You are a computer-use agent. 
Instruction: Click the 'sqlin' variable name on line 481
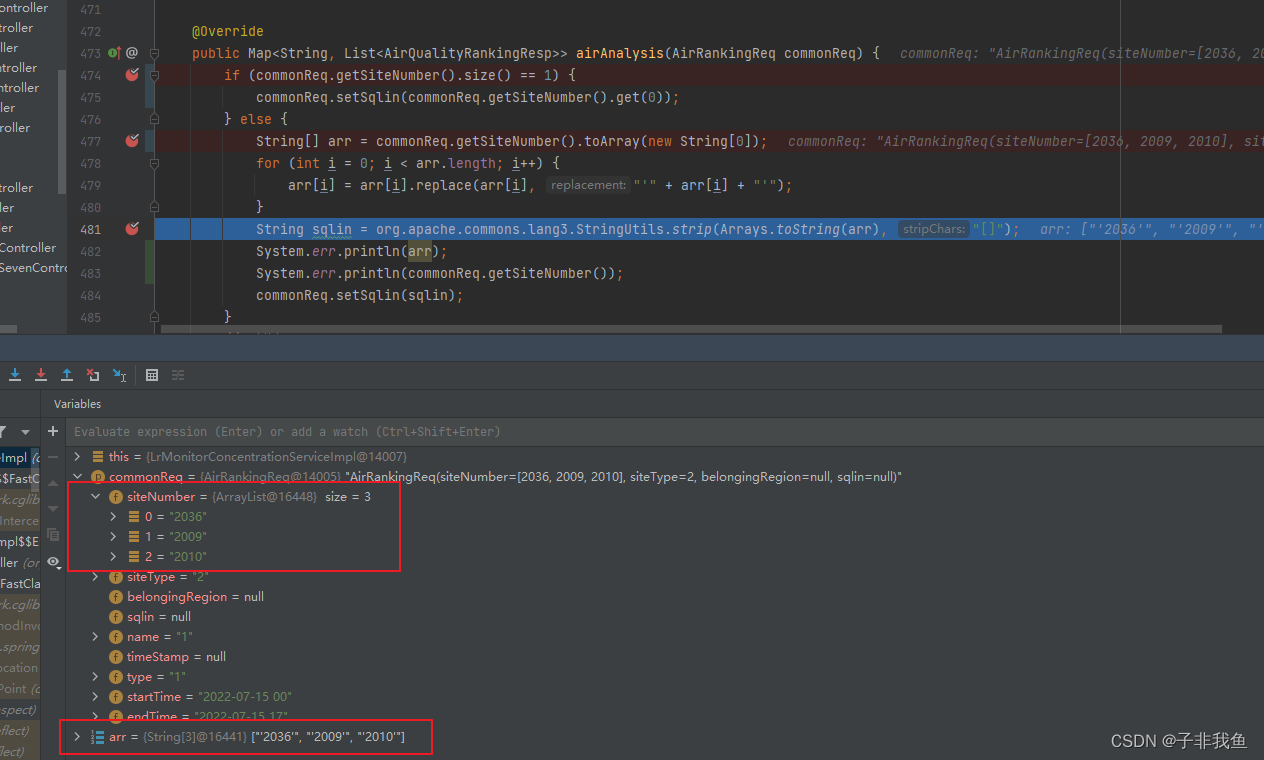click(332, 229)
